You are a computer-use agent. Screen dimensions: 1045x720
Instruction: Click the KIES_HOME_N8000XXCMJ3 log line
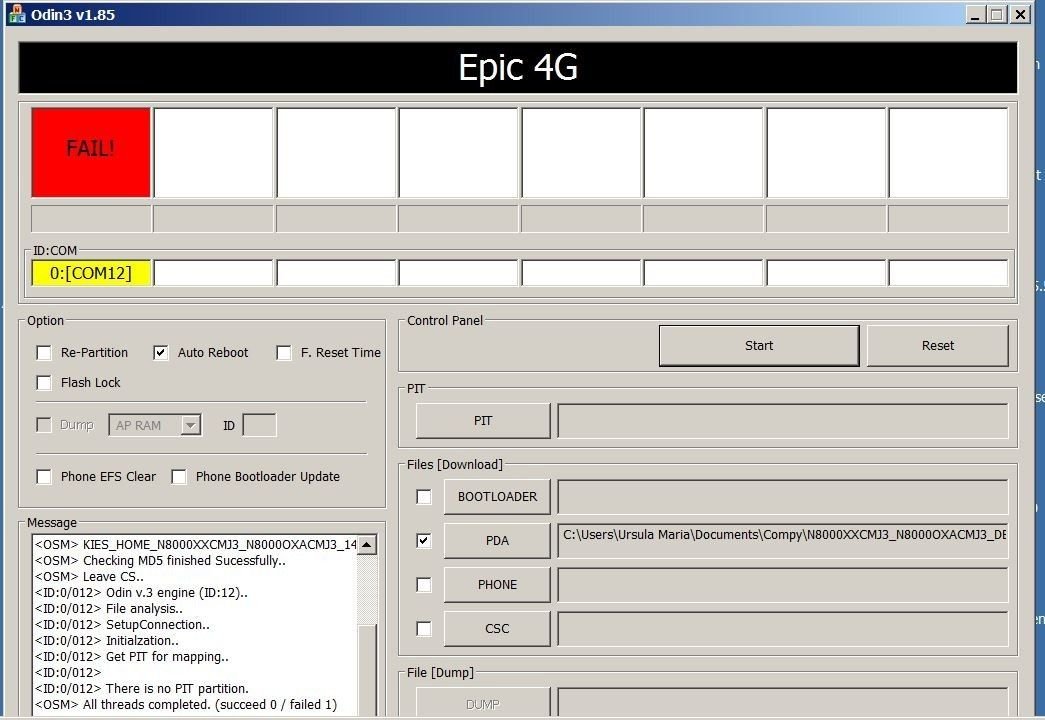click(x=196, y=545)
